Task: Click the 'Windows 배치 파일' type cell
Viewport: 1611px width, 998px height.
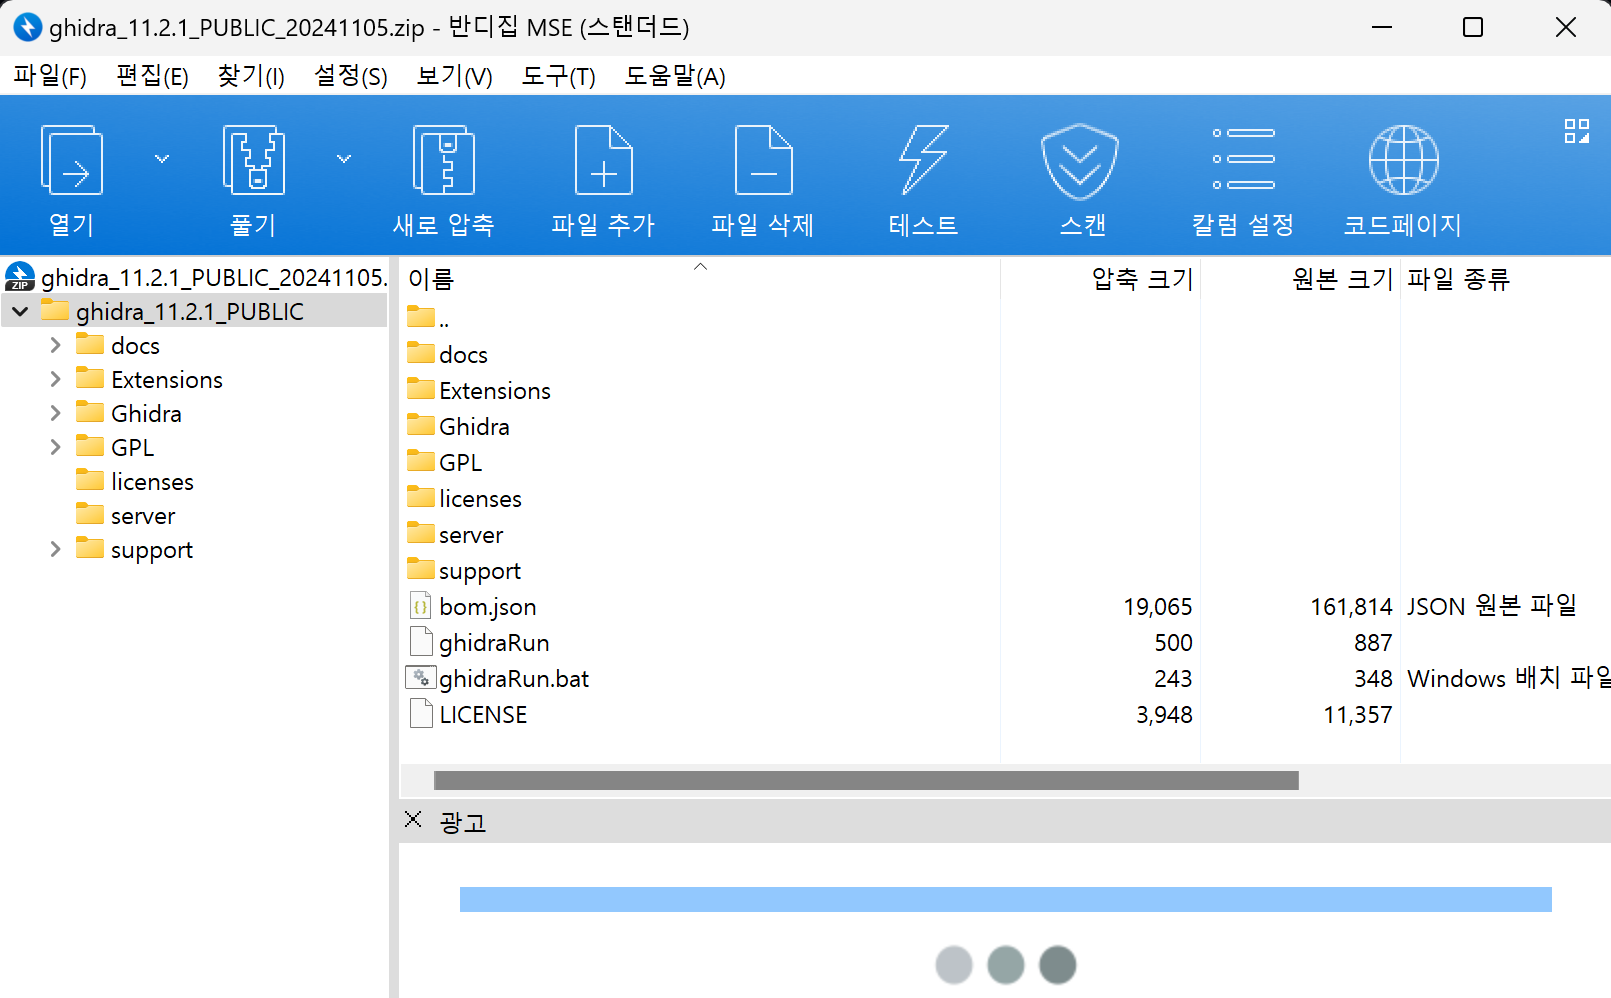Action: point(1509,678)
